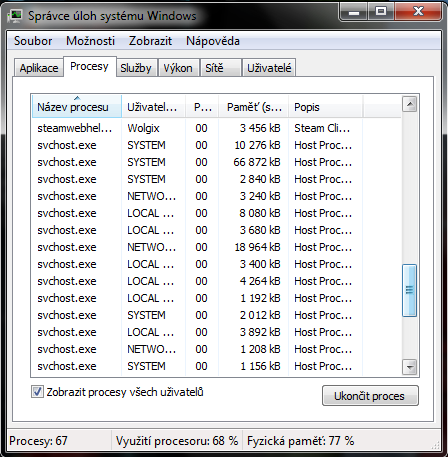Sort by the Popis column header
Viewport: 448px width, 457px height.
(326, 107)
